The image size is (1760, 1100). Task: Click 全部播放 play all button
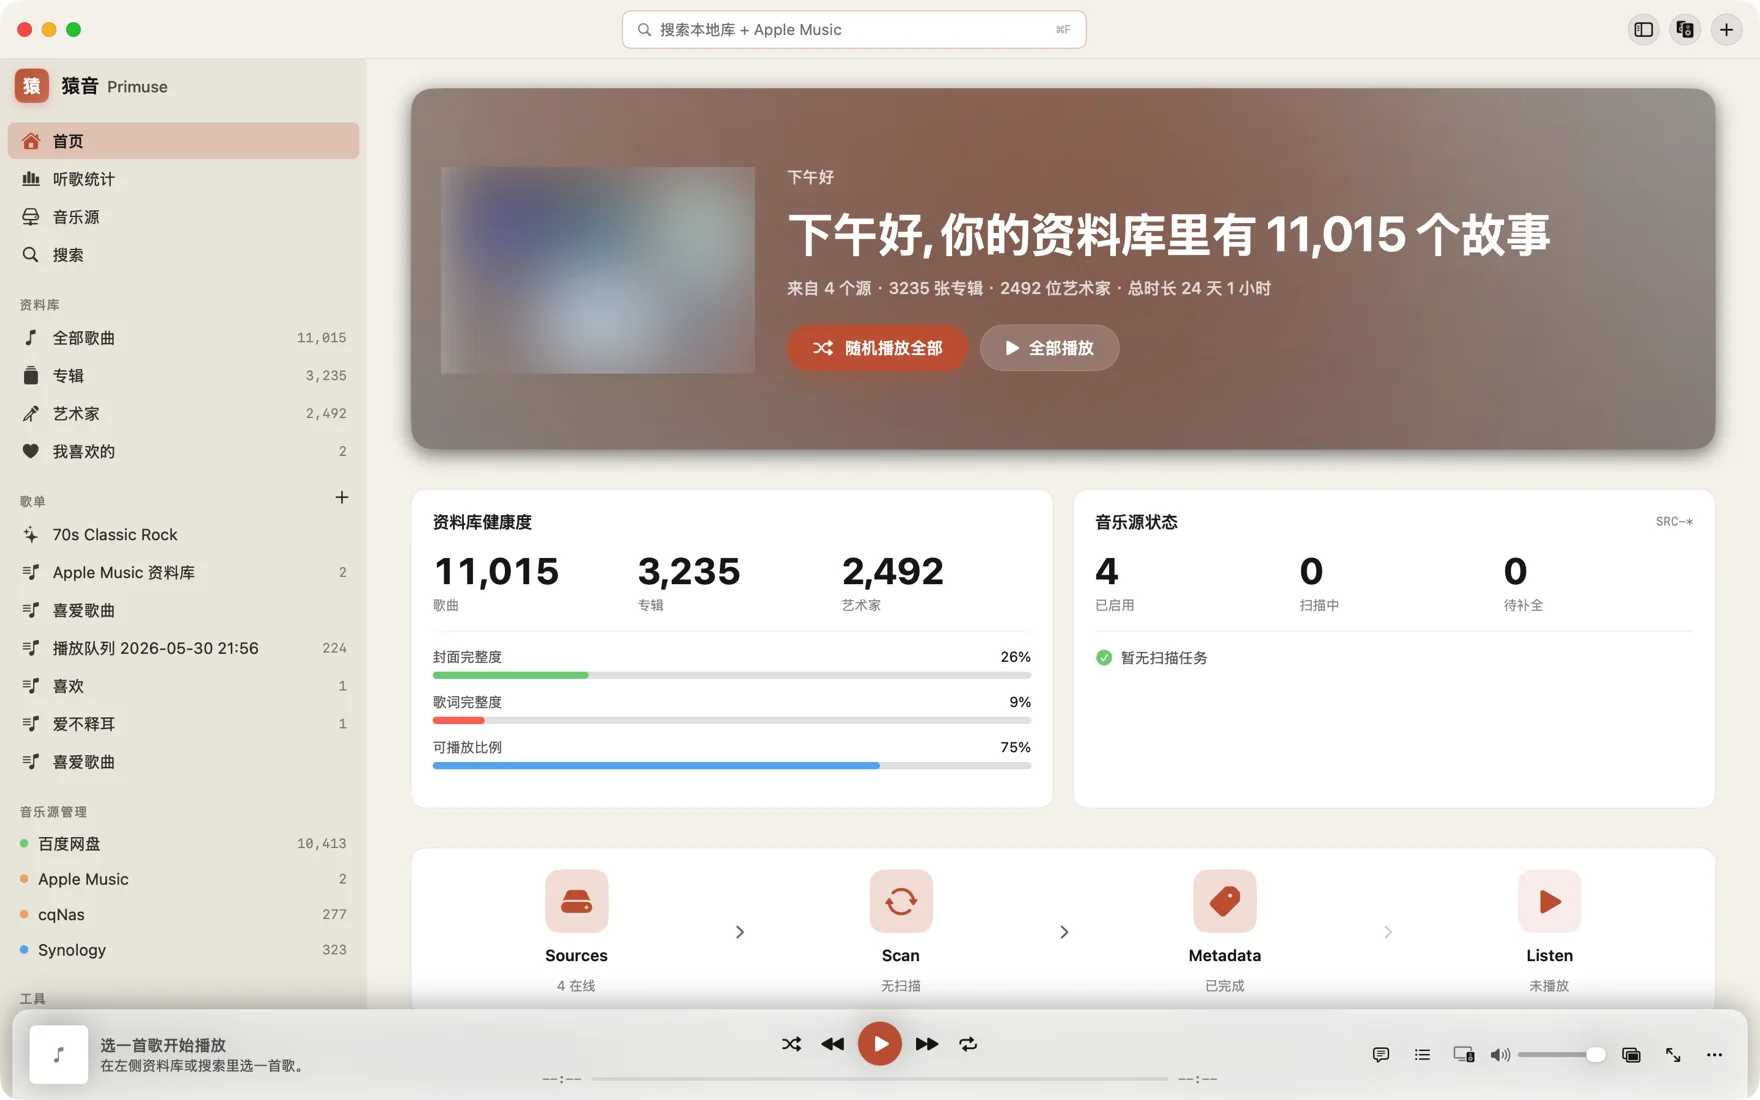point(1049,348)
